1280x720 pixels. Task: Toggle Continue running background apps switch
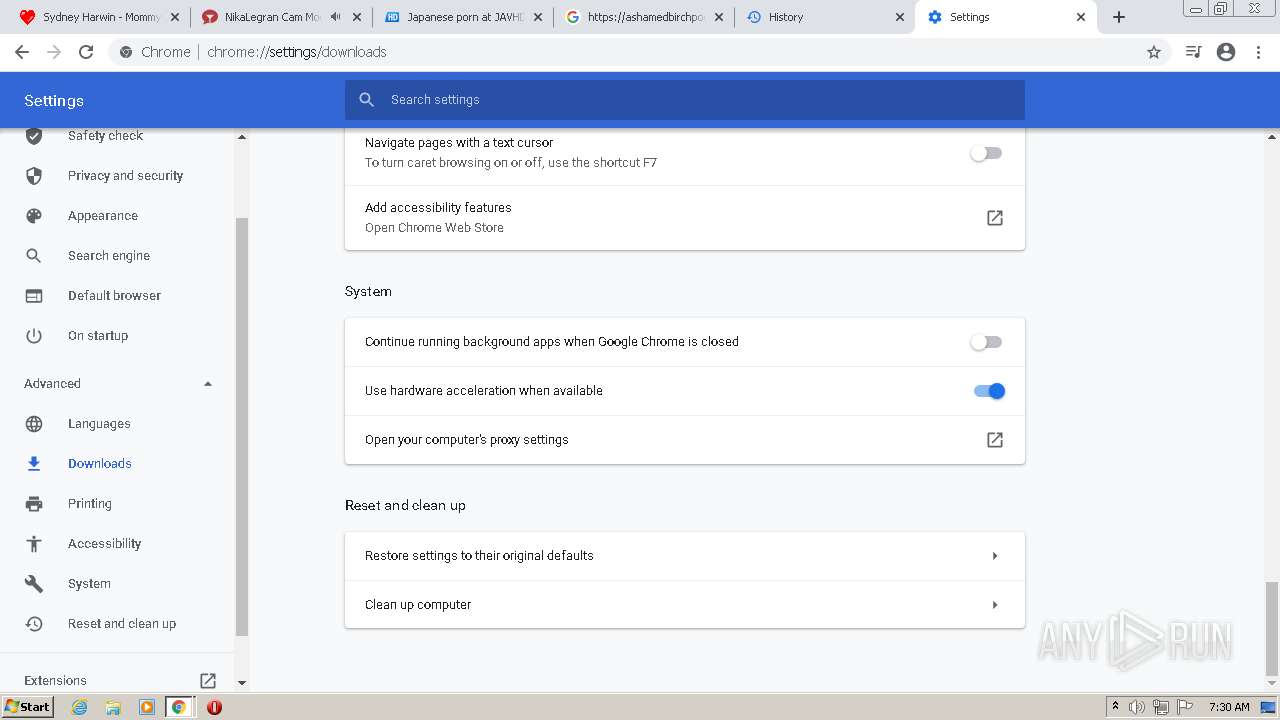coord(986,342)
